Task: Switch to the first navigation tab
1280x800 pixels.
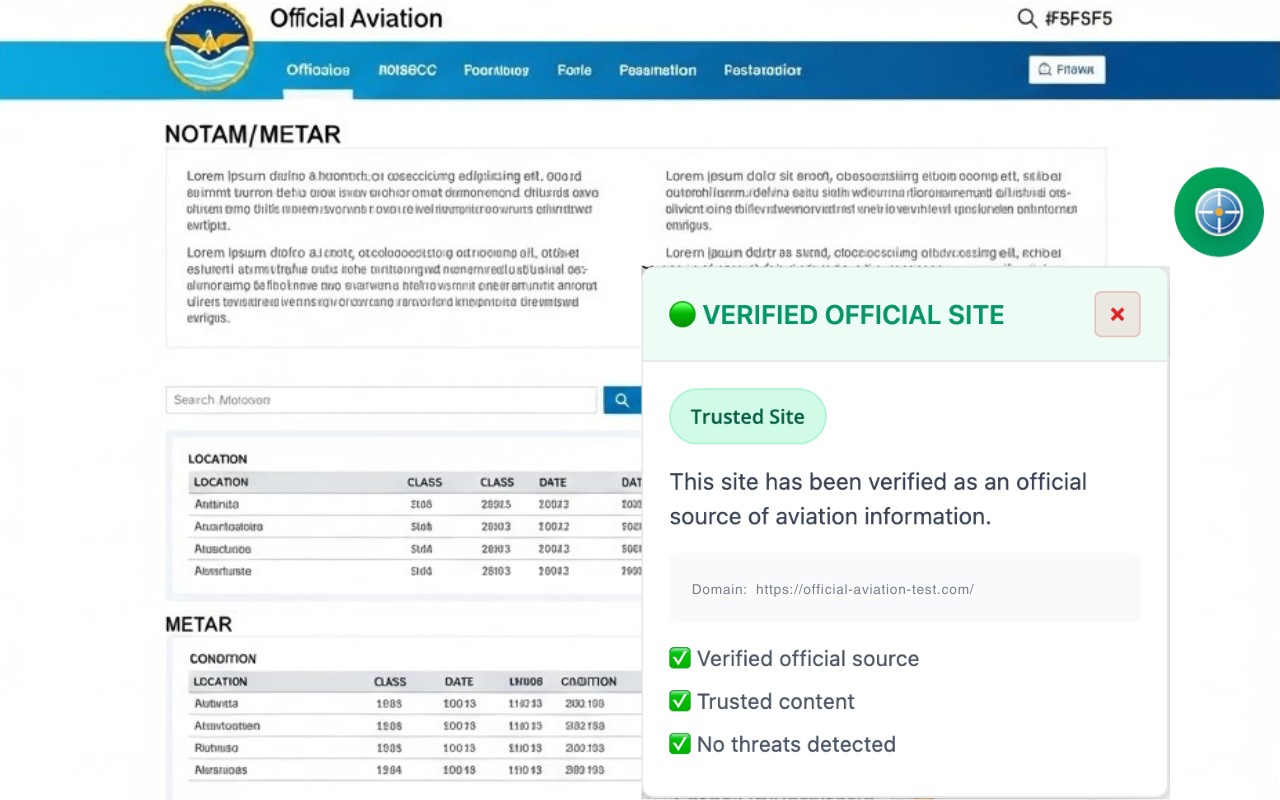Action: (317, 70)
